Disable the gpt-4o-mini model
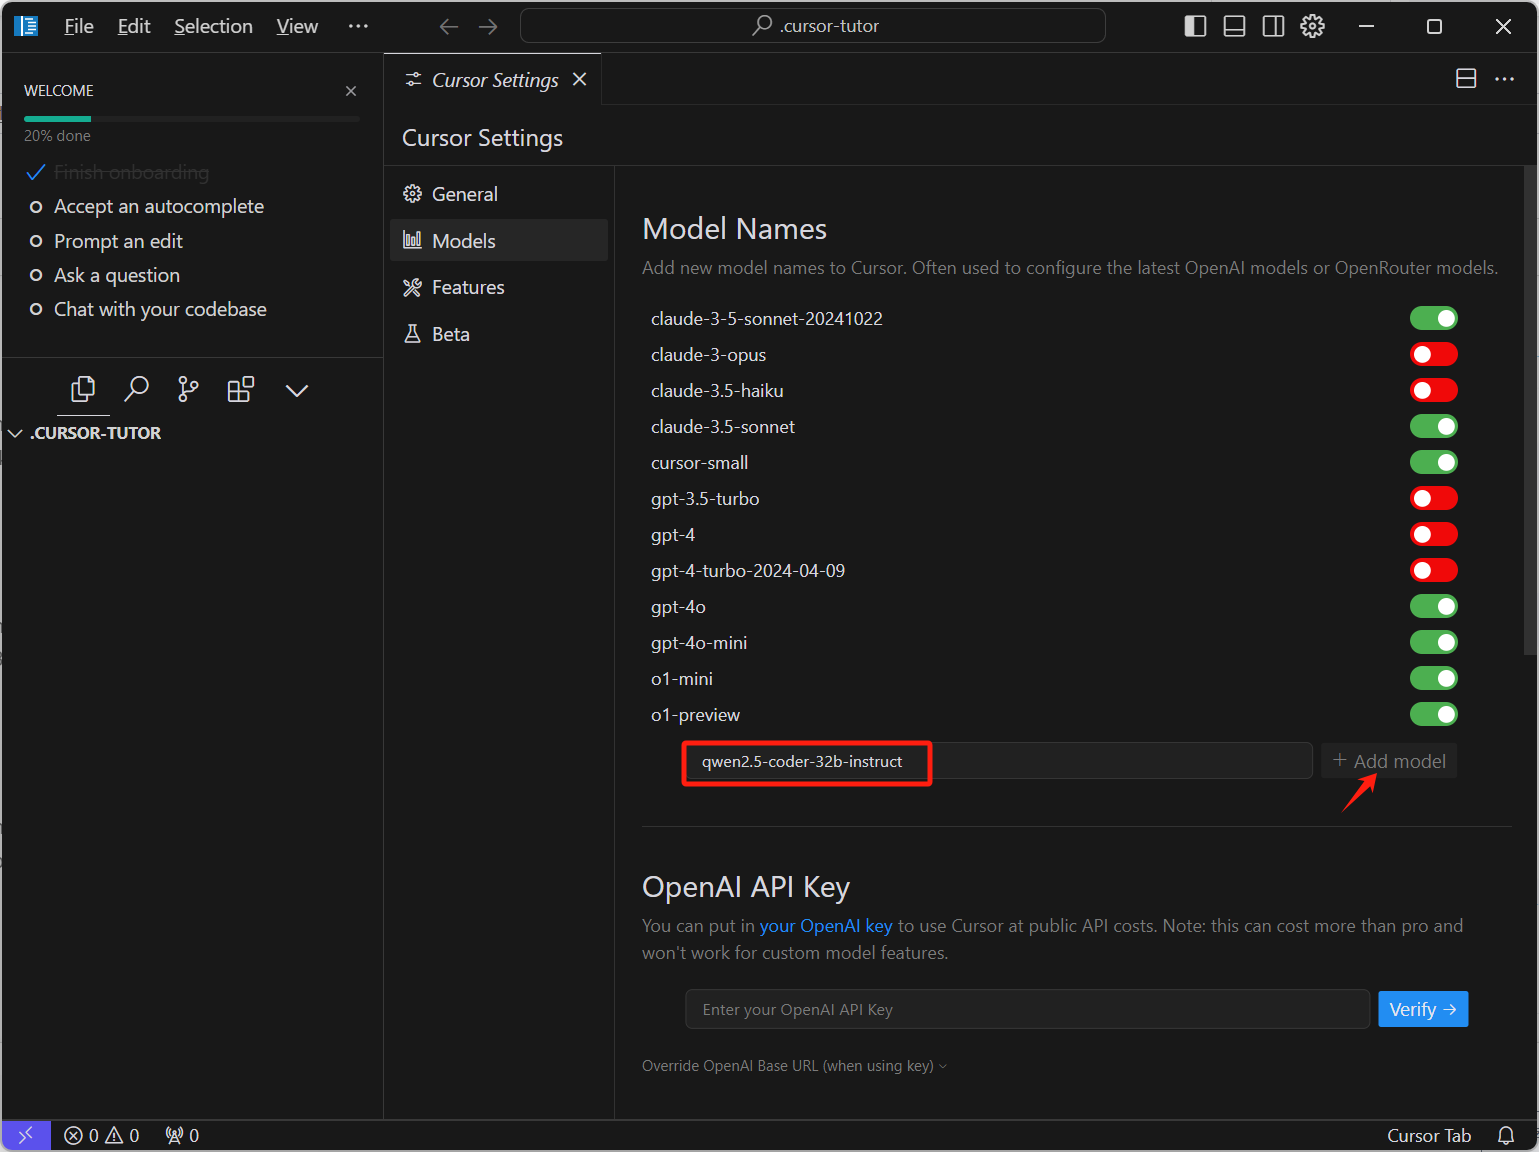 pos(1434,642)
